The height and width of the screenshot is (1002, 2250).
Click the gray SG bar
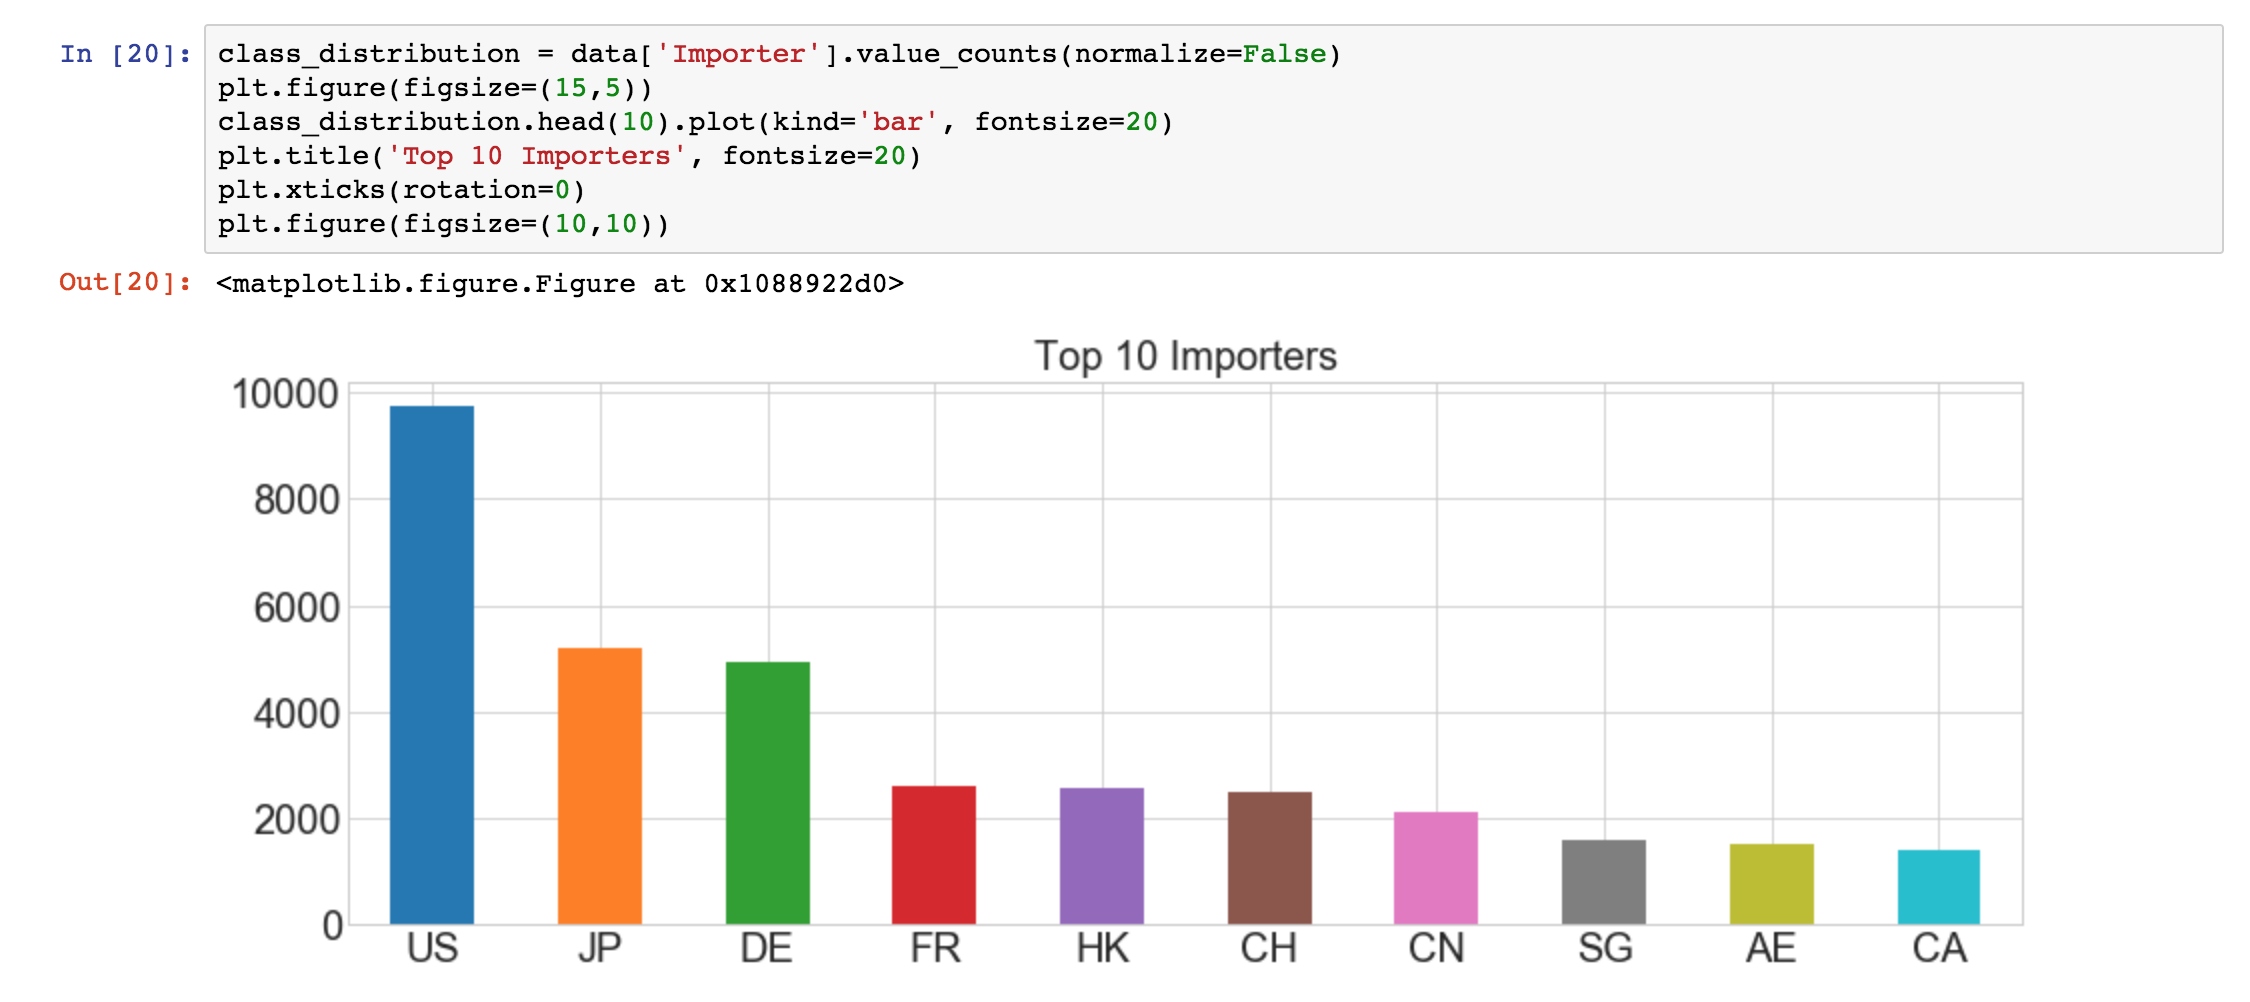click(x=1604, y=882)
